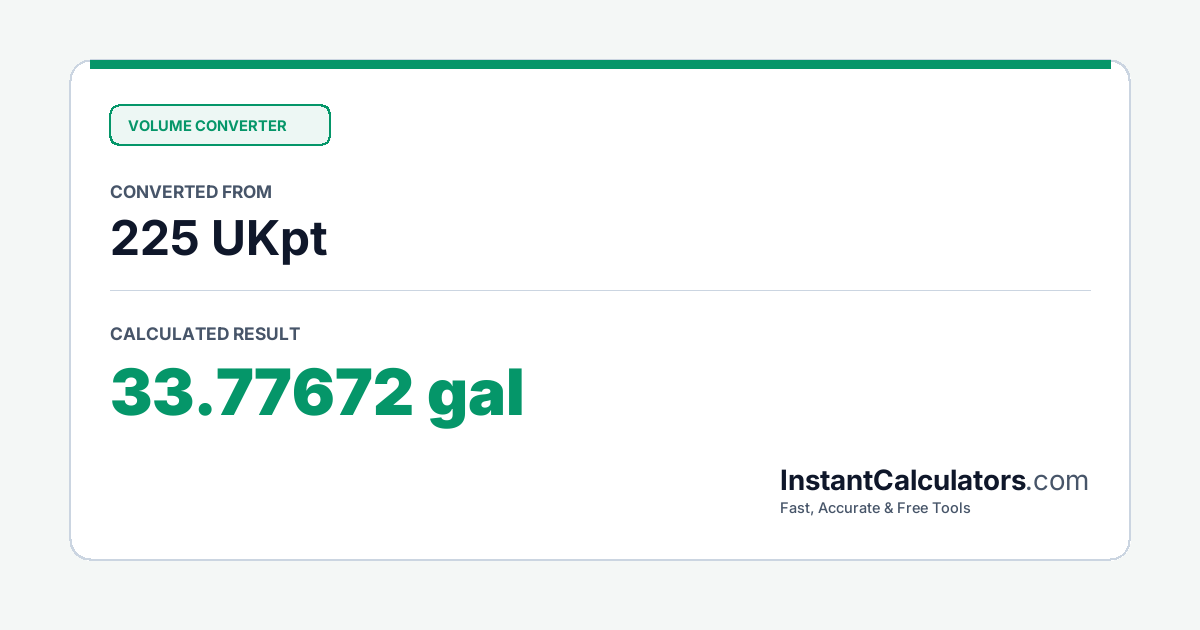
Task: Click the Fast, Accurate & Free Tools tagline
Action: 875,508
